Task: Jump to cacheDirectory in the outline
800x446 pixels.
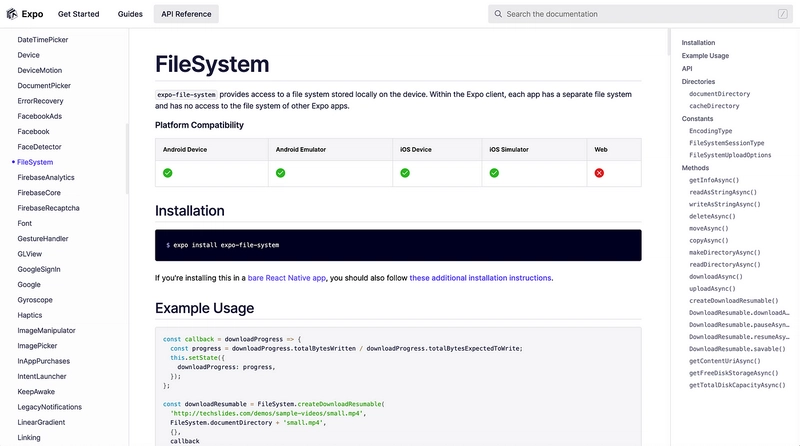Action: coord(714,106)
